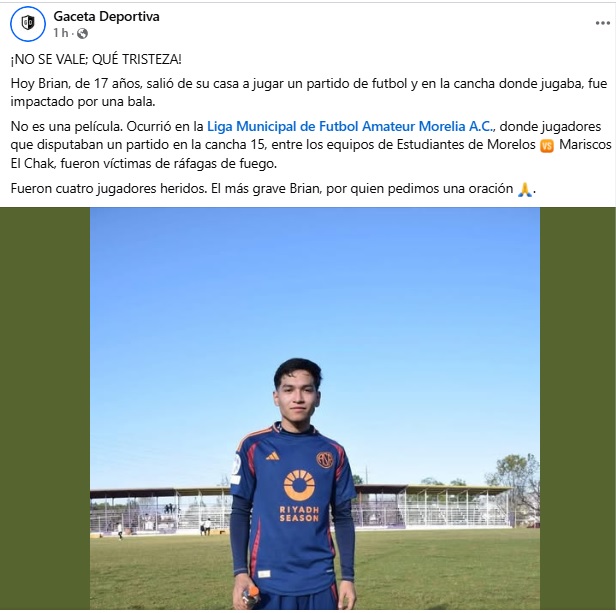The height and width of the screenshot is (613, 616).
Task: Click the grandstand right of the player
Action: point(434,506)
